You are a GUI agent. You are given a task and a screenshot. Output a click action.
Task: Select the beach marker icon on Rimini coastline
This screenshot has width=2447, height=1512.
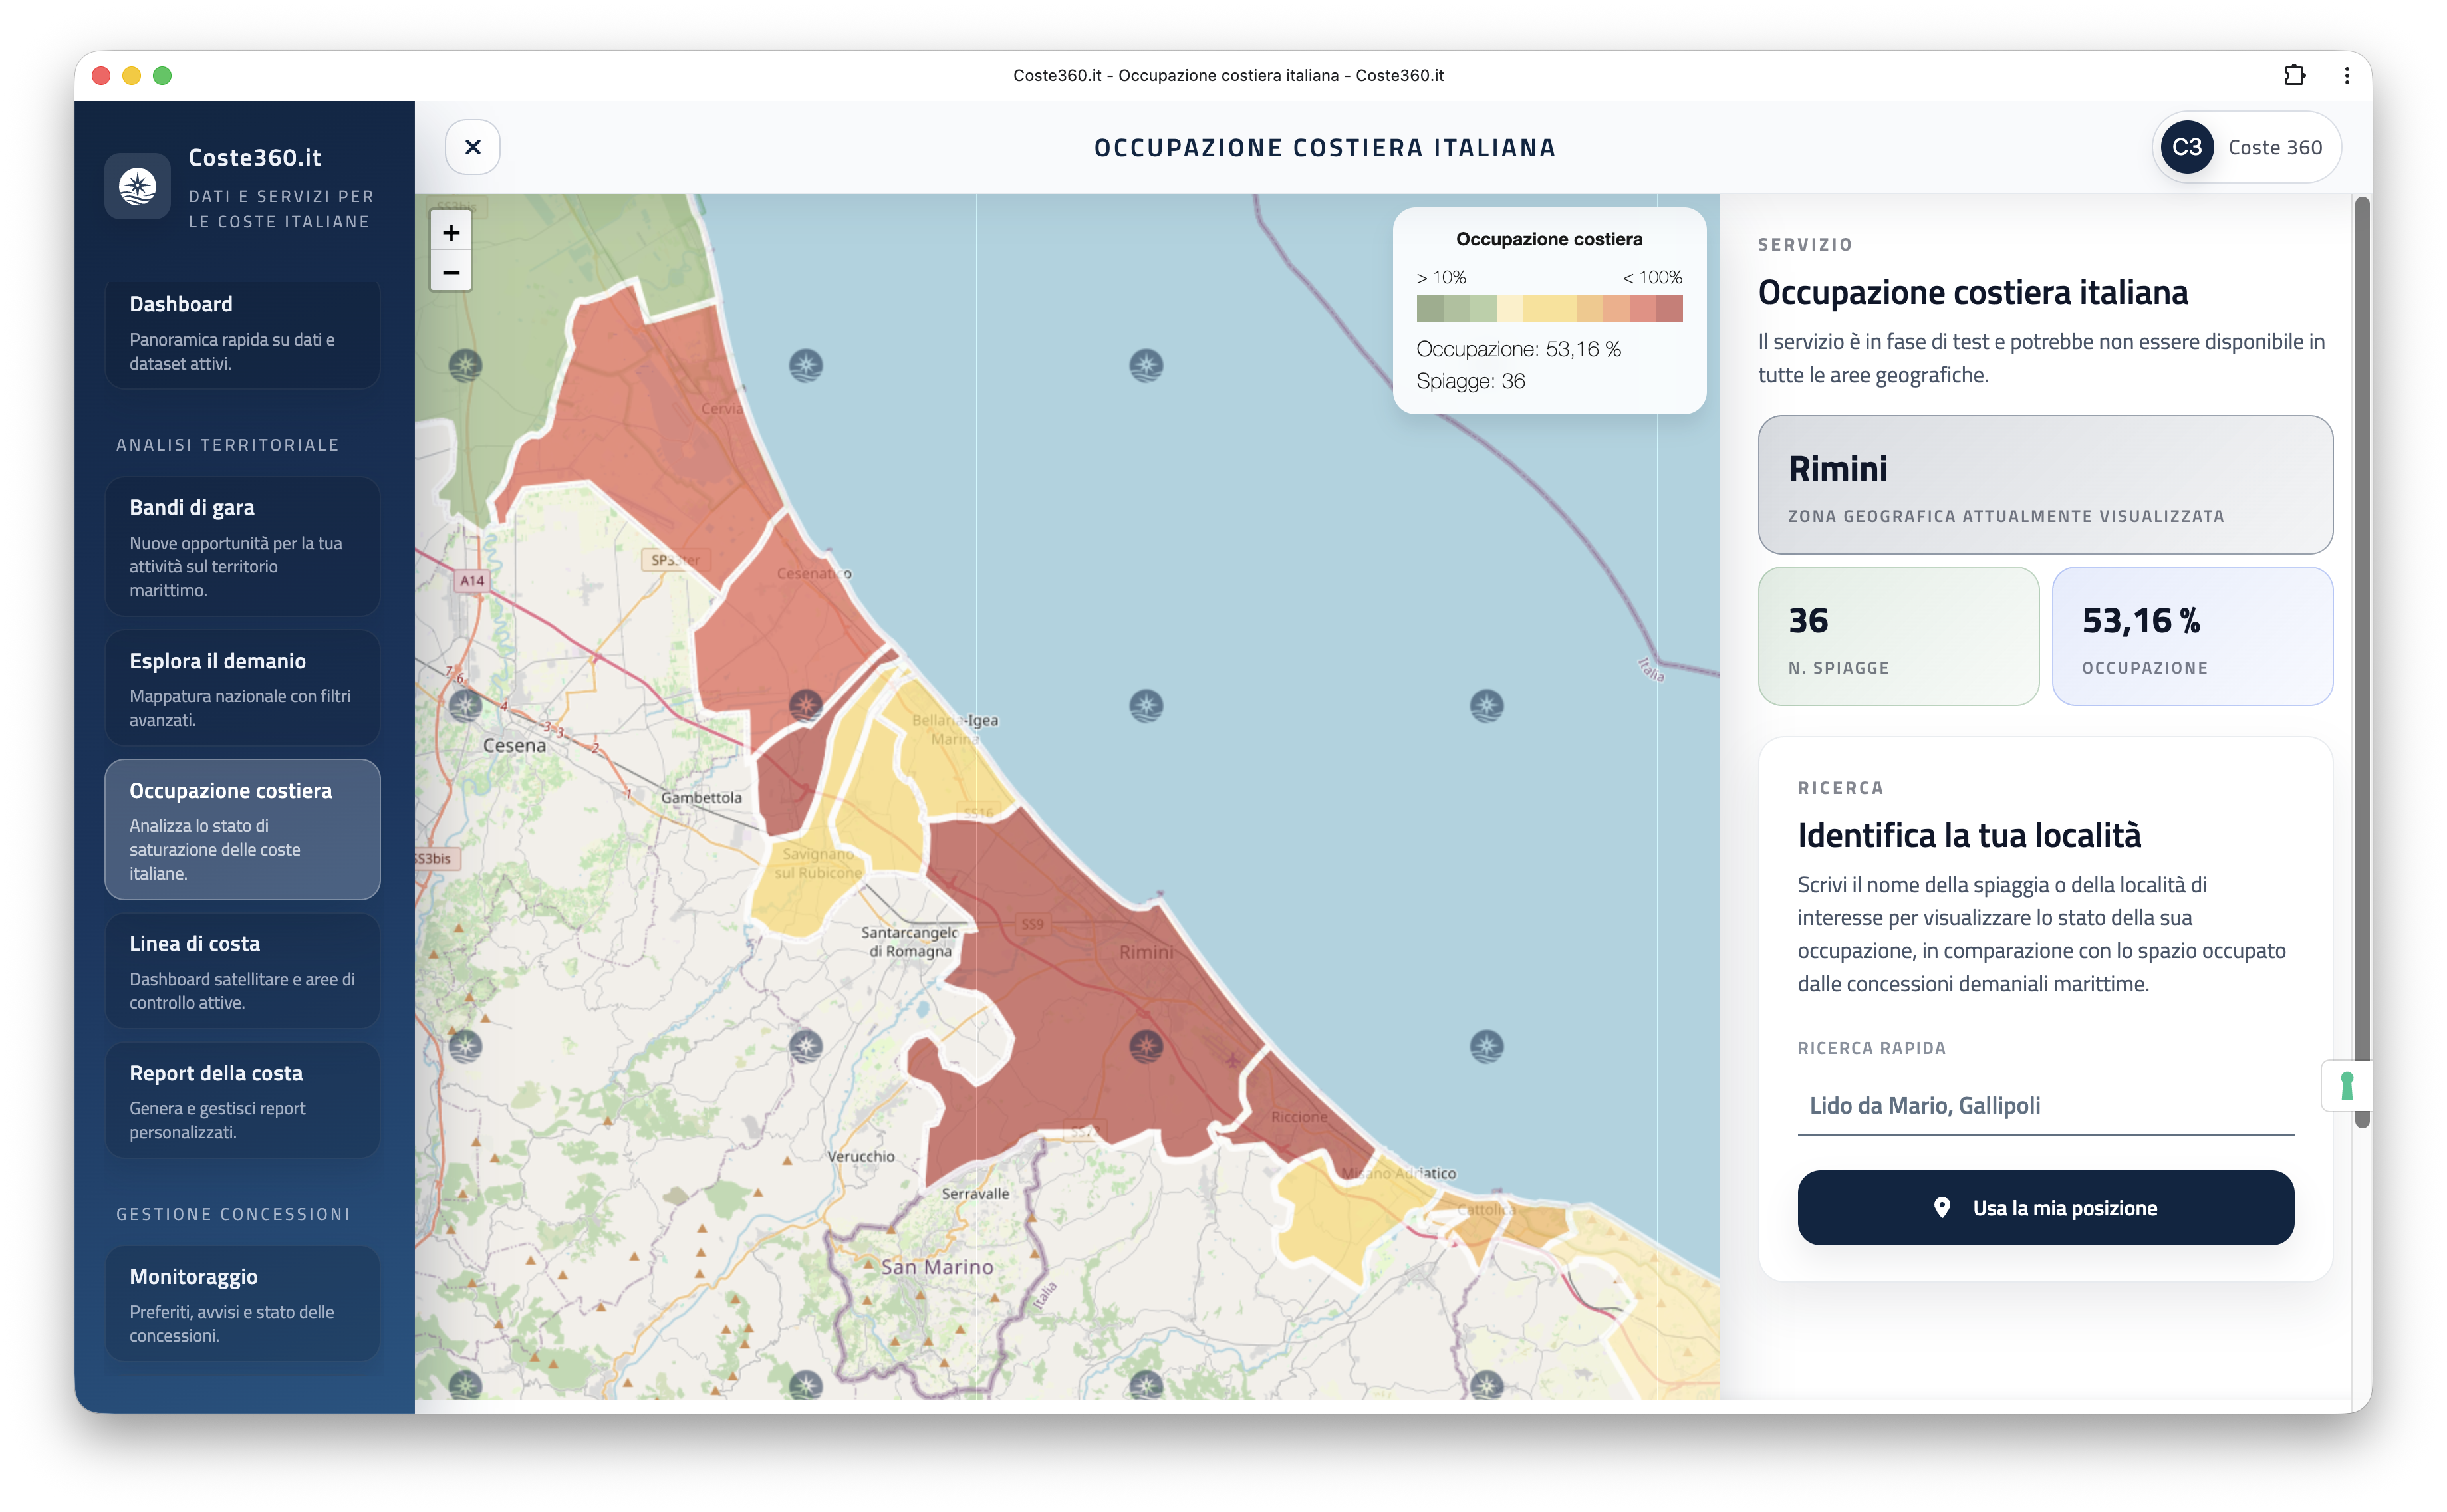1146,1046
